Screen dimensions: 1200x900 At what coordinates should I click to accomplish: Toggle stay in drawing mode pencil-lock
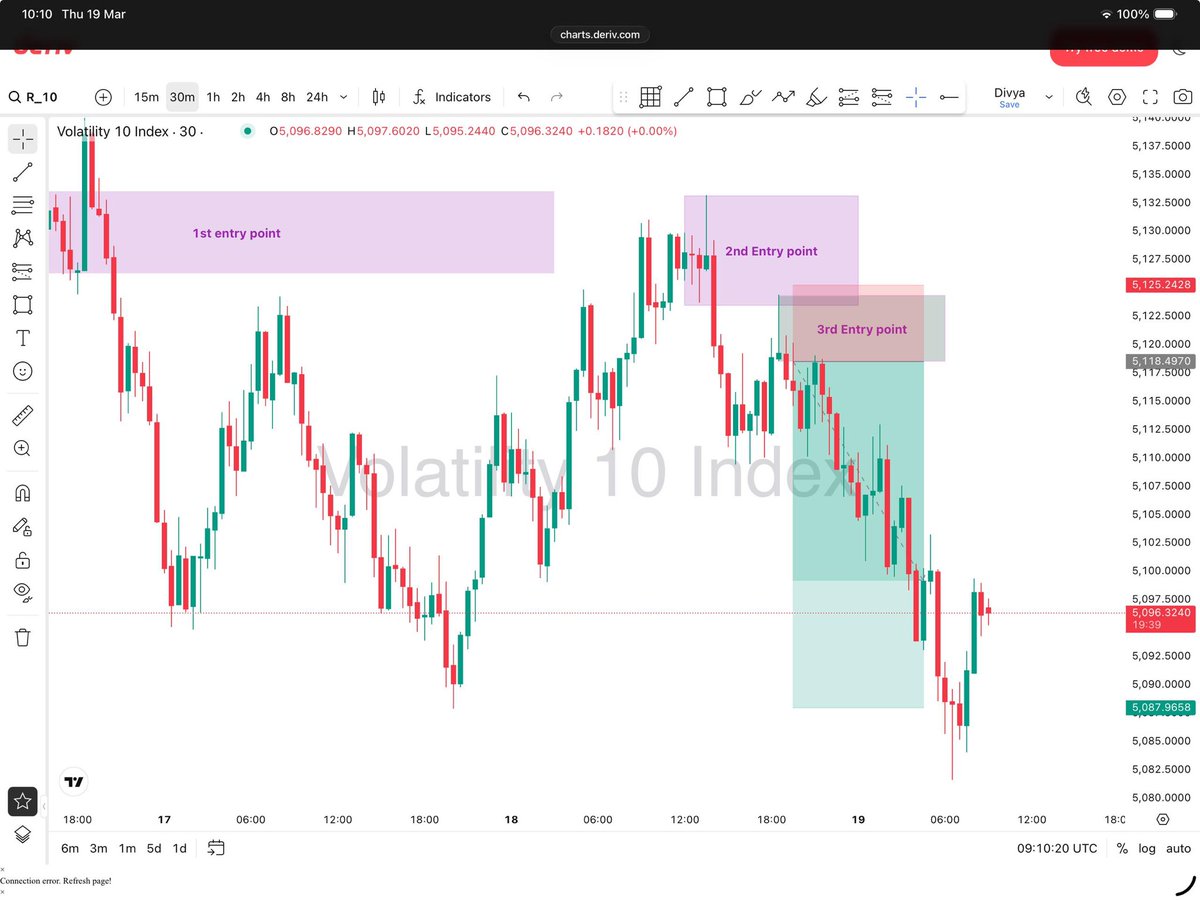[22, 526]
